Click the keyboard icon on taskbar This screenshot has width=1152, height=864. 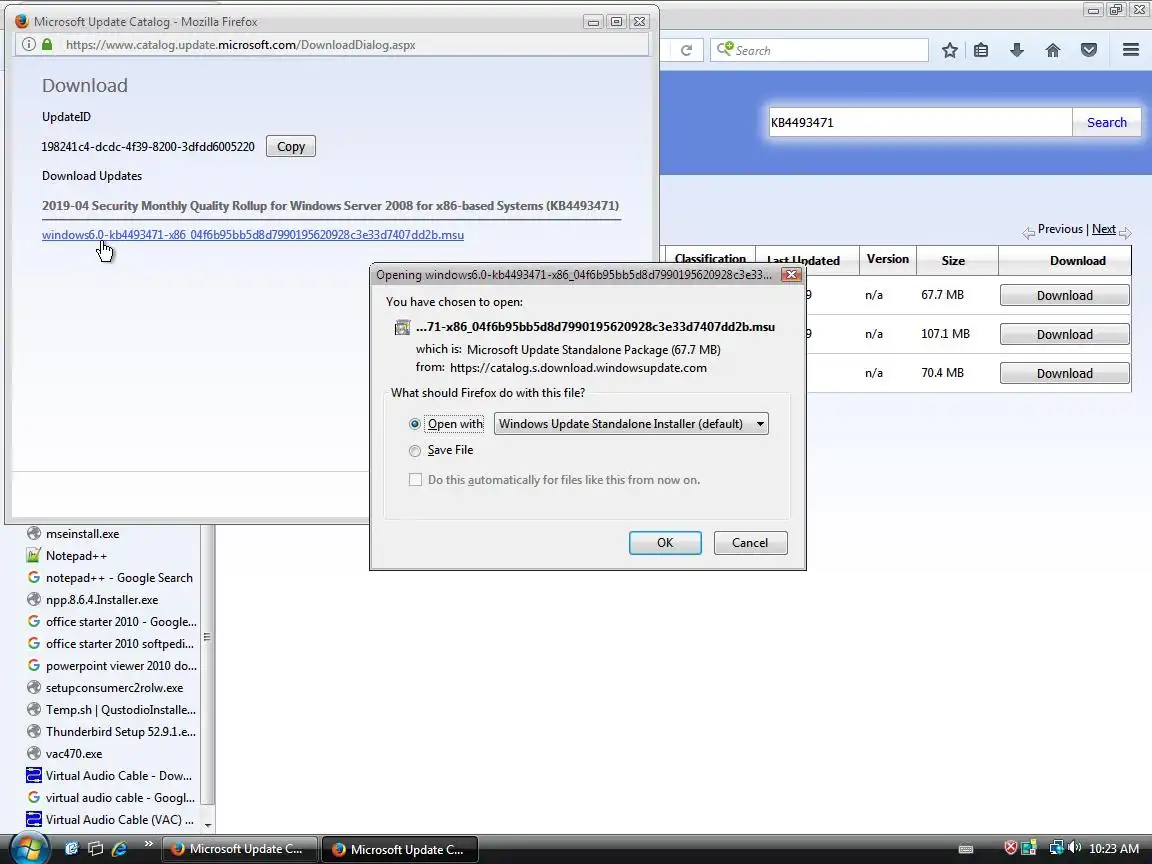tap(966, 849)
